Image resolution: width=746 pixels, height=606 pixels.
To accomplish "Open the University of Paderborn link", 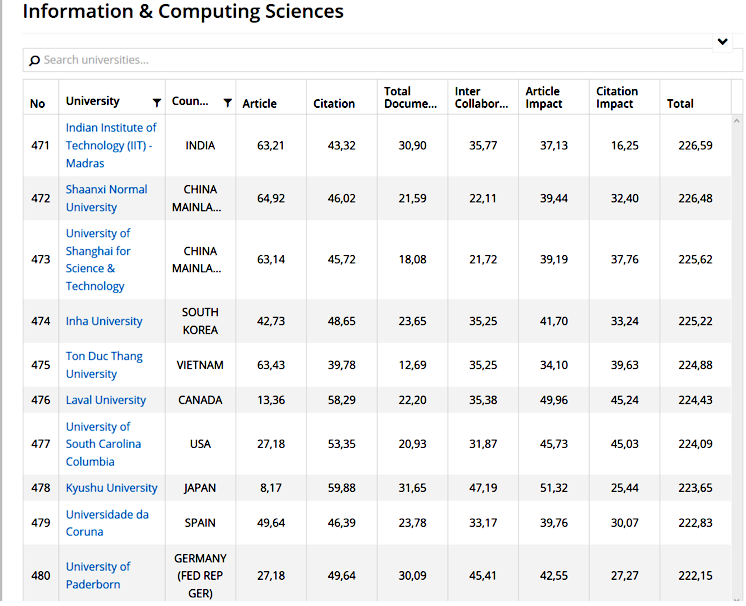I will pyautogui.click(x=98, y=575).
